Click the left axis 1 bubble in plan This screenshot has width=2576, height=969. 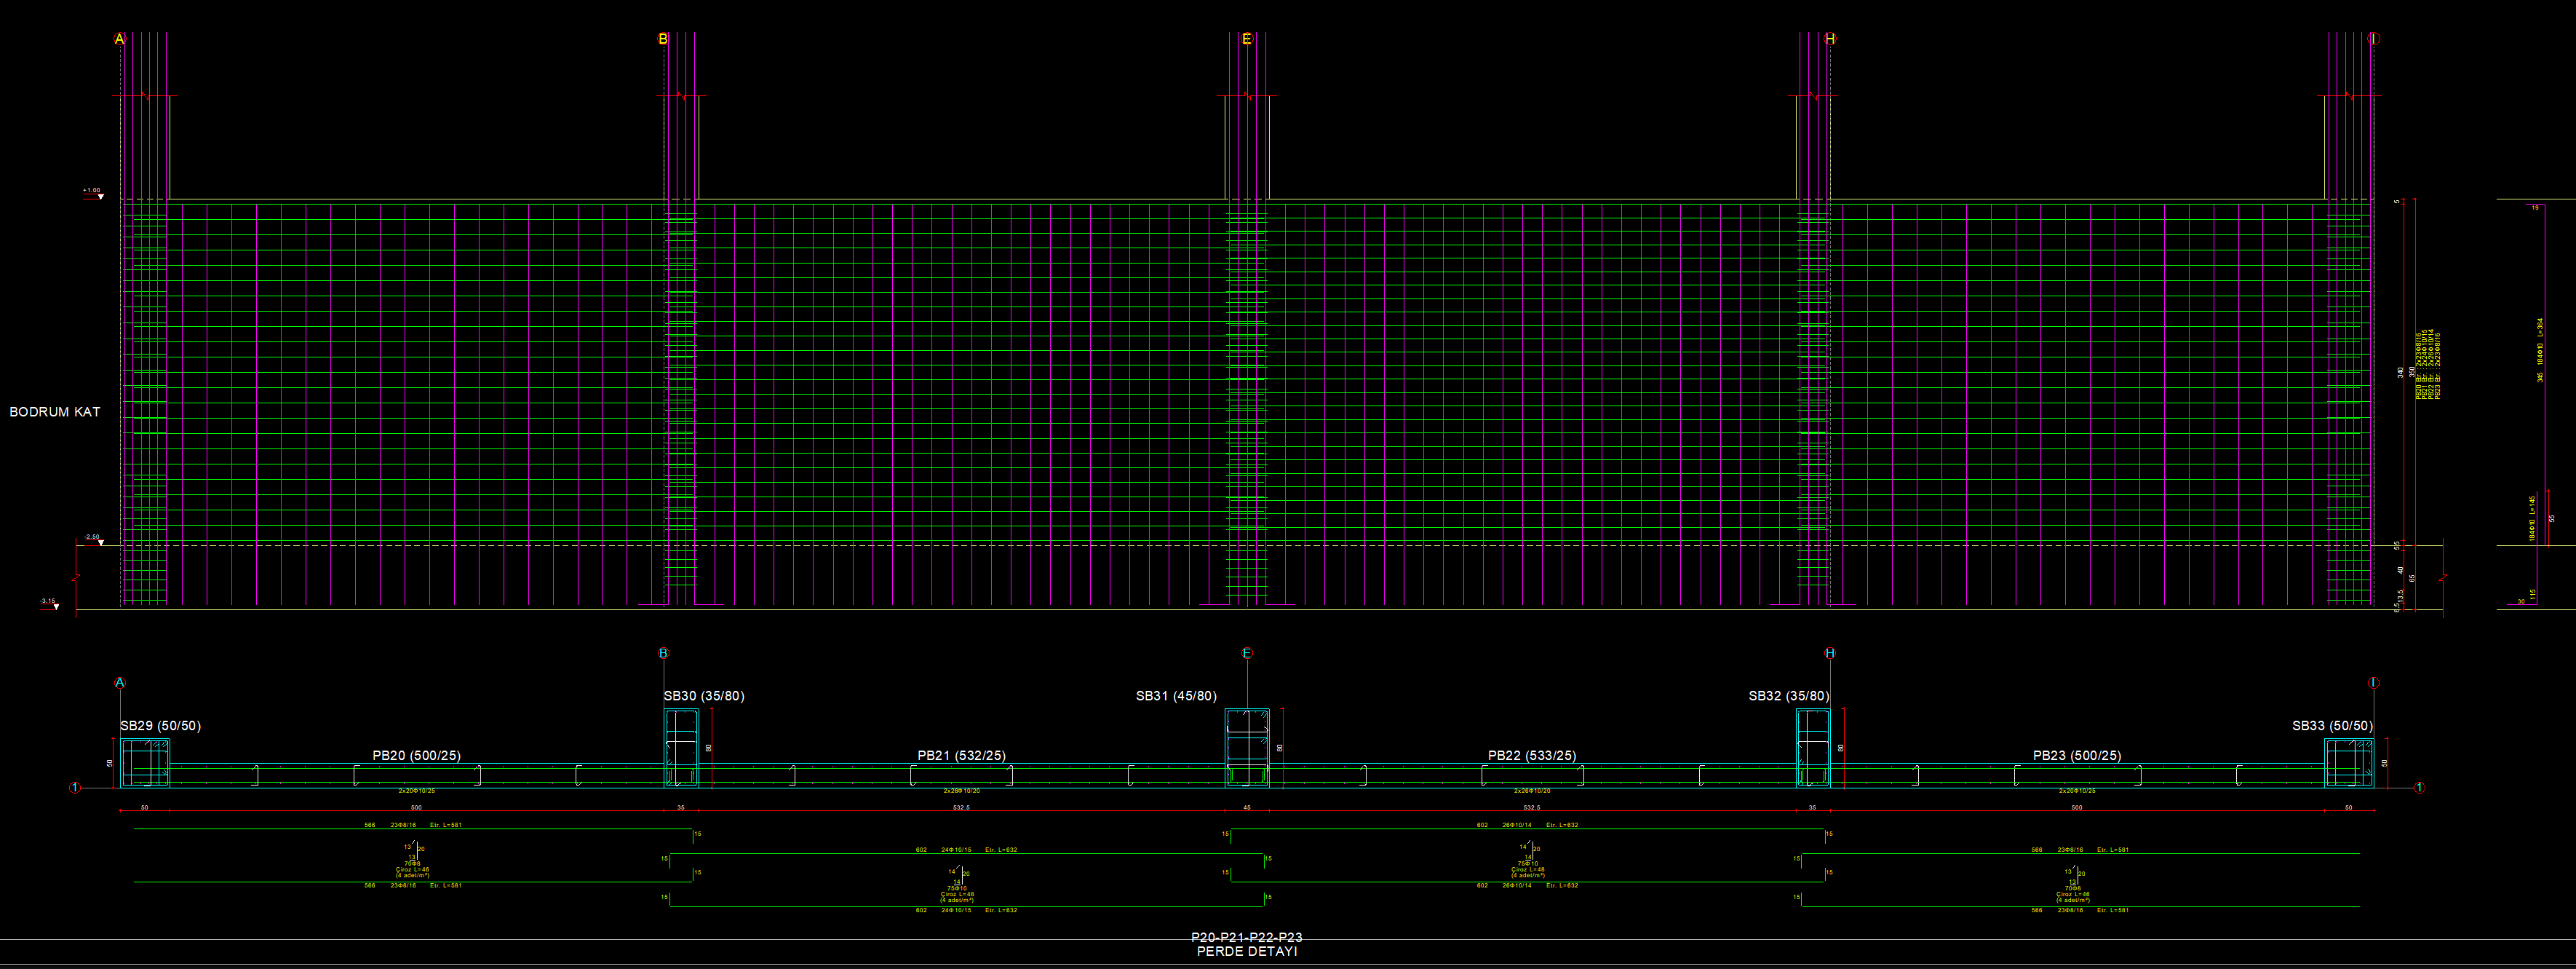(75, 788)
